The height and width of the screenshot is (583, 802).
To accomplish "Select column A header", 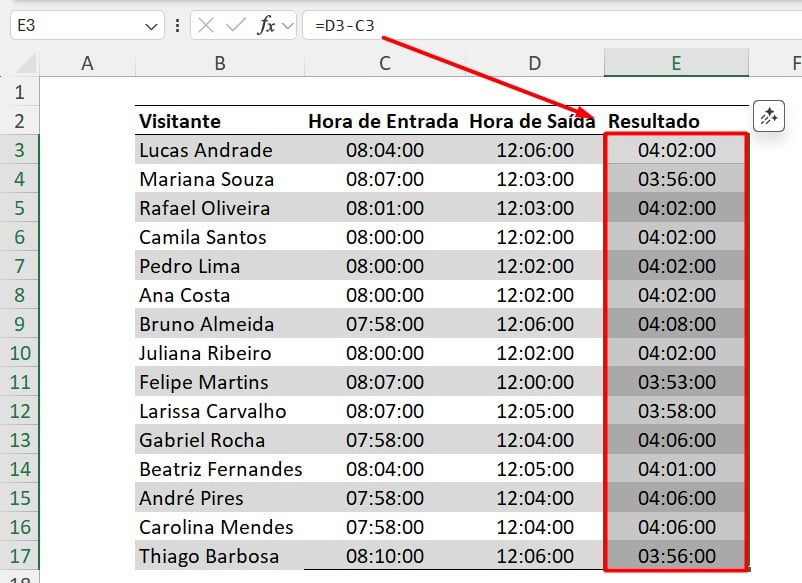I will [87, 64].
